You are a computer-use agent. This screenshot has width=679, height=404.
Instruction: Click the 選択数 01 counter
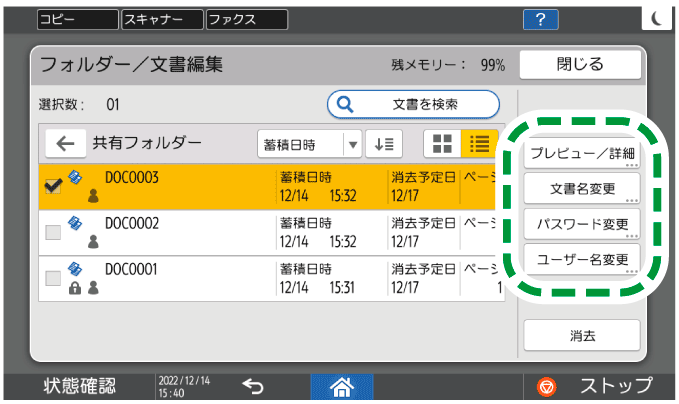pyautogui.click(x=79, y=104)
